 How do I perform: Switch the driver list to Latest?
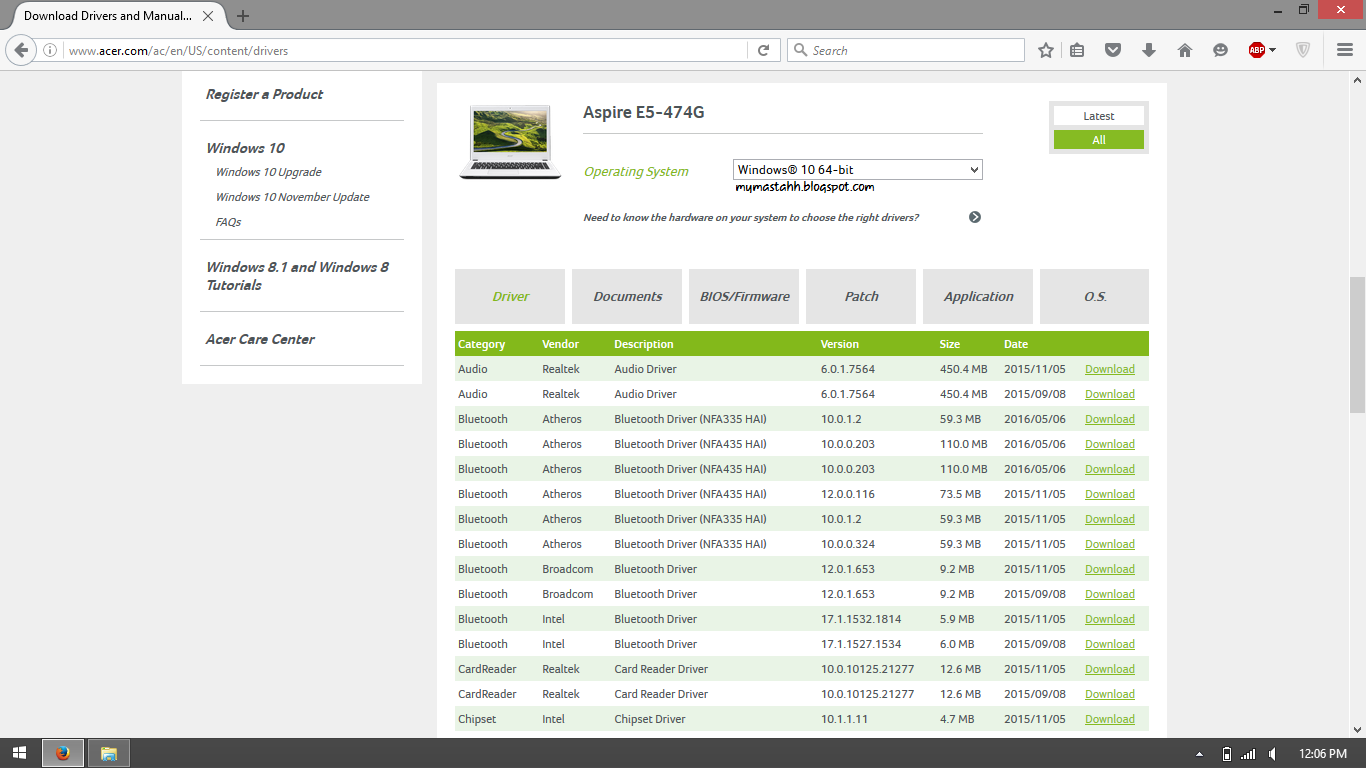(x=1098, y=116)
